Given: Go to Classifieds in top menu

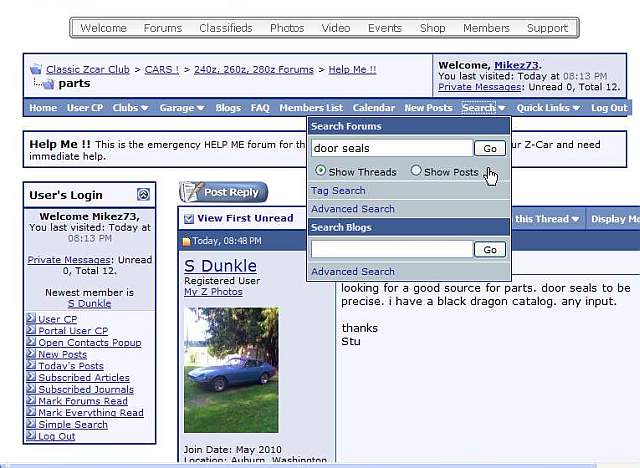Looking at the screenshot, I should [226, 28].
